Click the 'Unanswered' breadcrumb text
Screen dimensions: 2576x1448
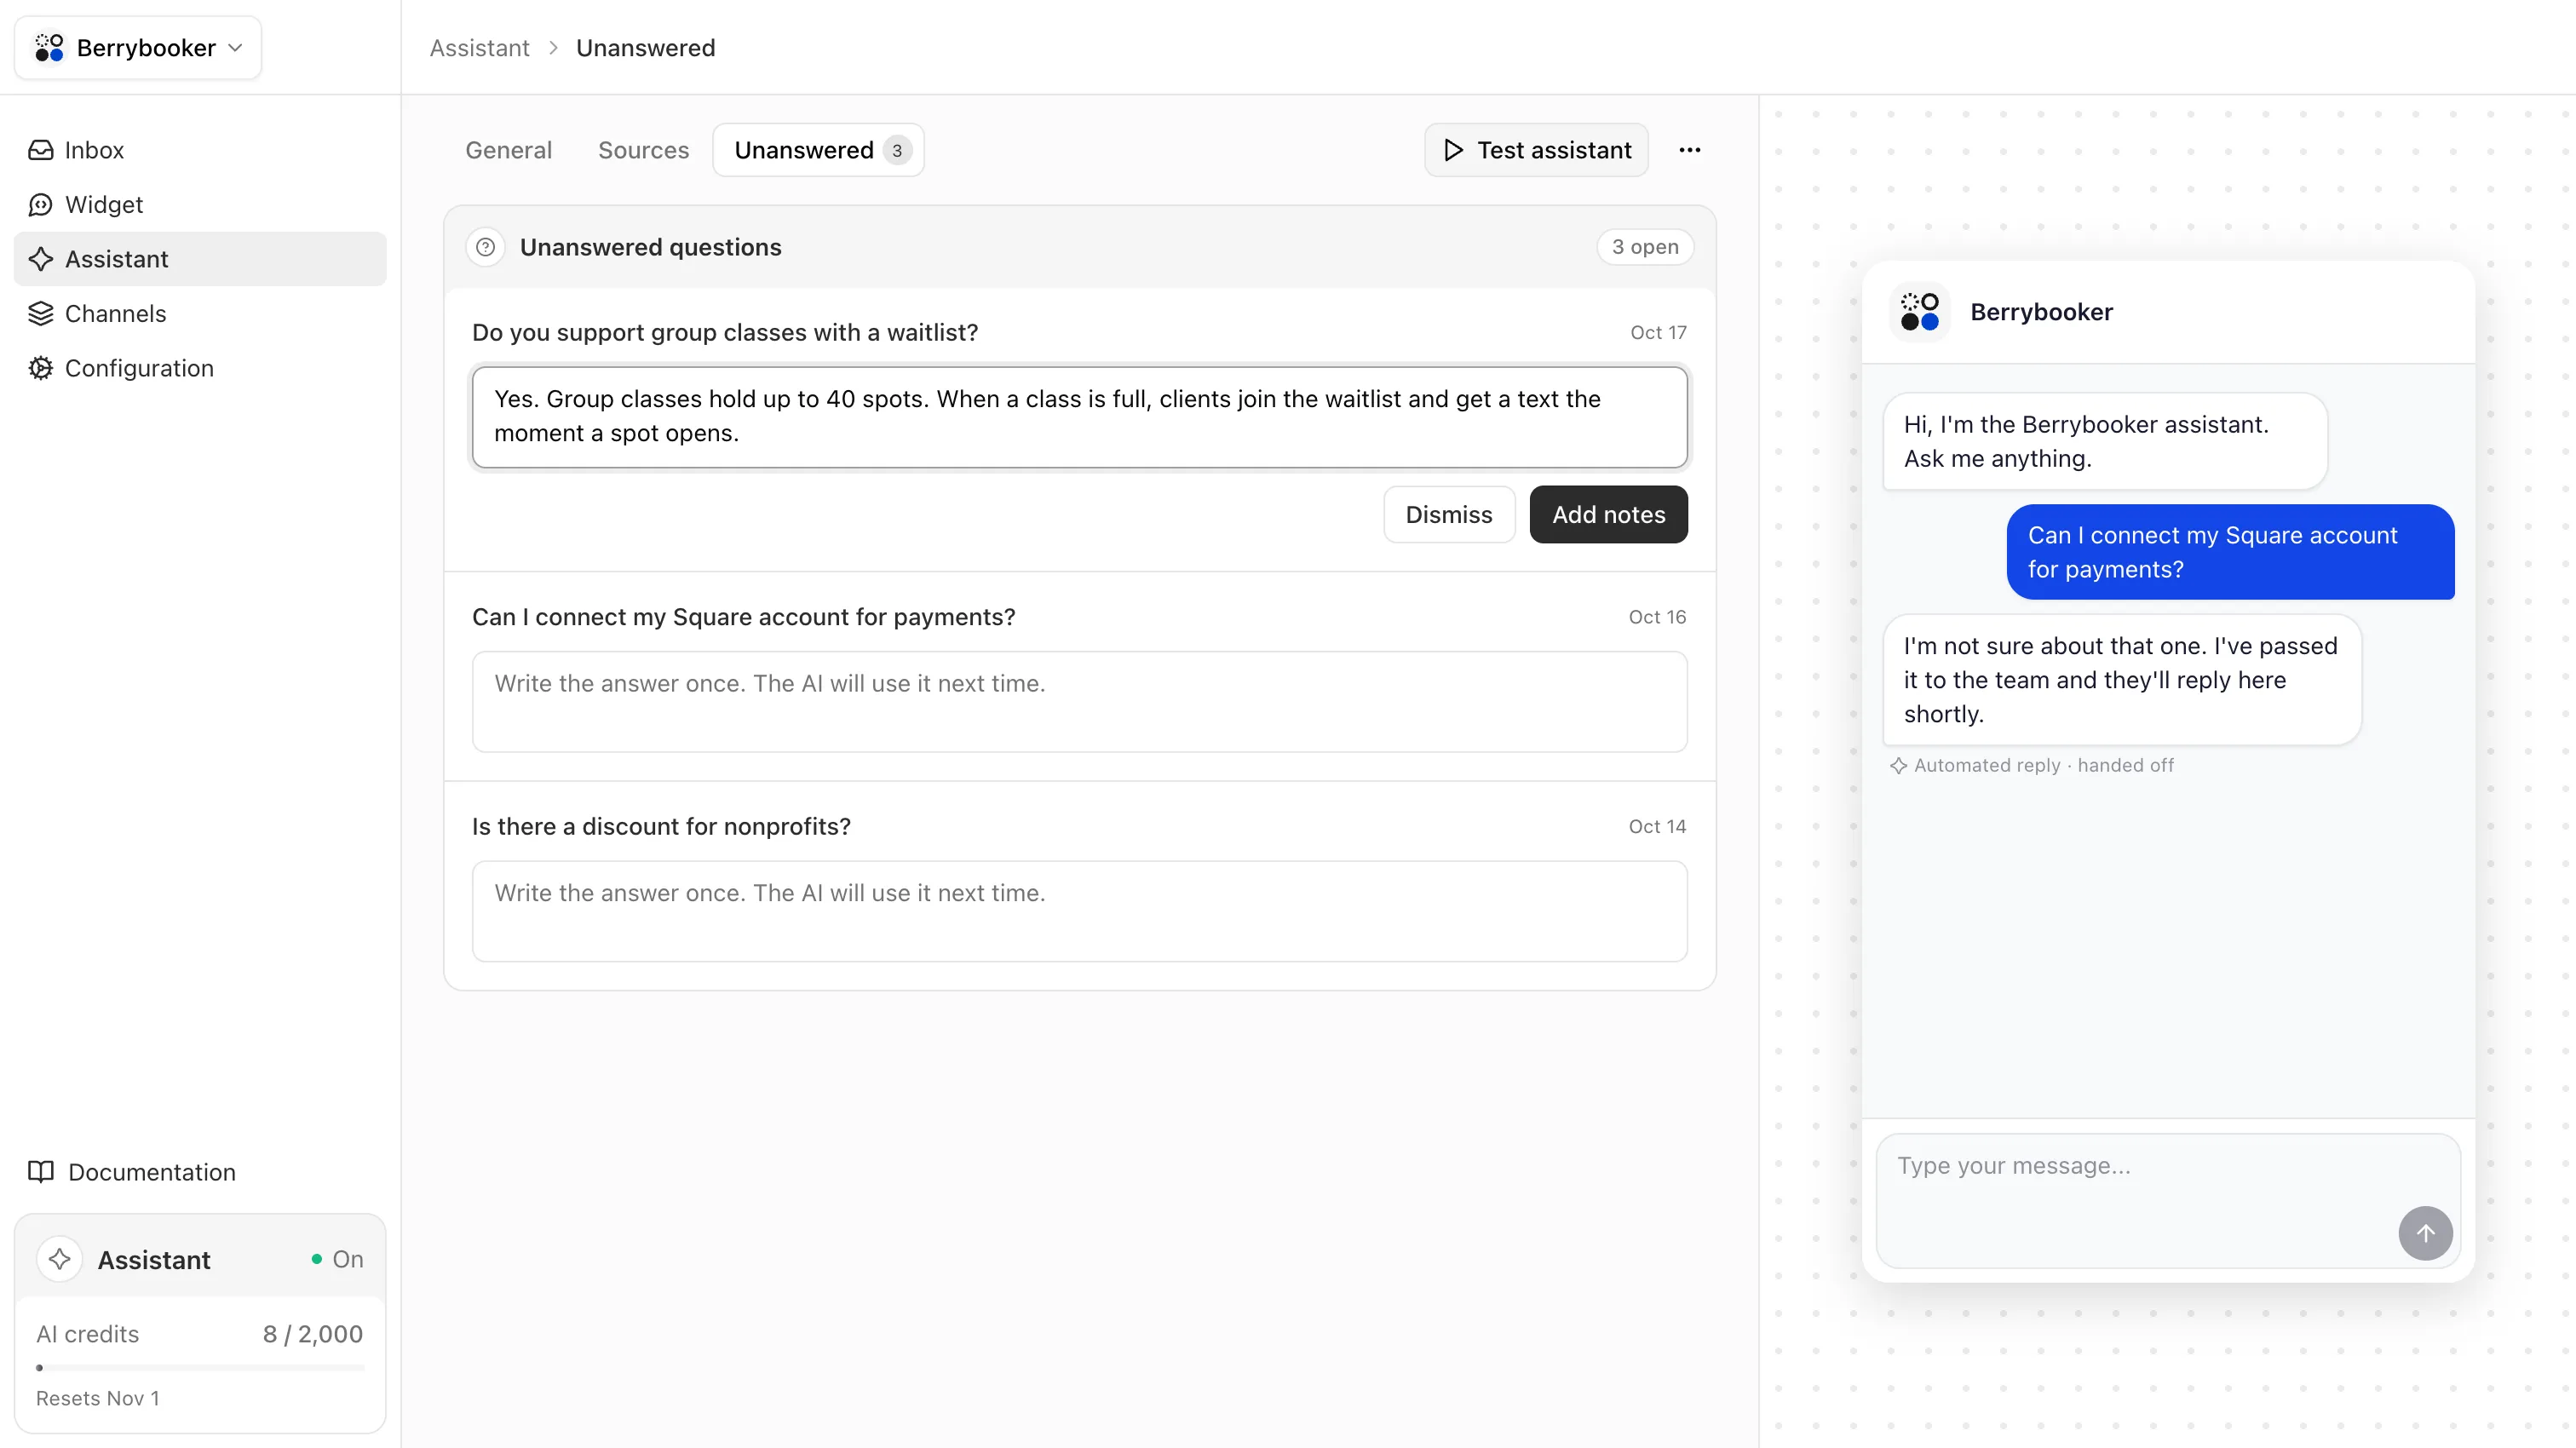point(646,48)
